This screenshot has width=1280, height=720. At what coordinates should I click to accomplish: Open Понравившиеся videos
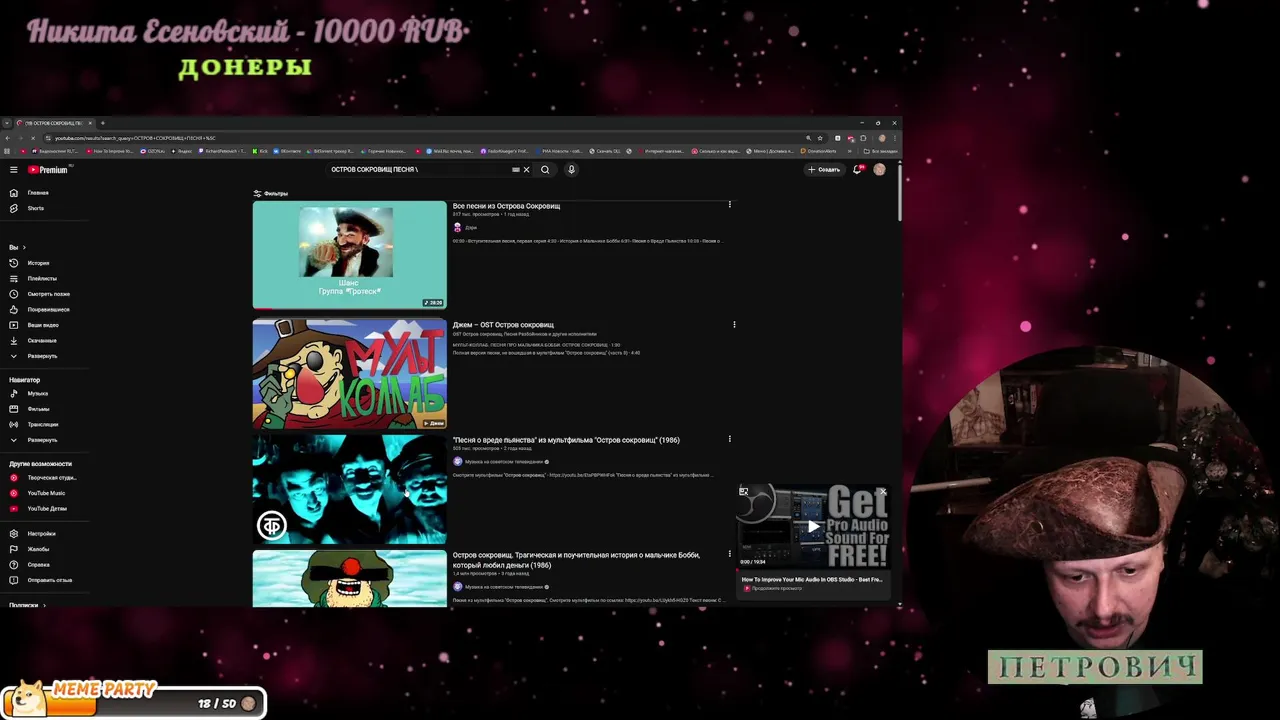48,309
